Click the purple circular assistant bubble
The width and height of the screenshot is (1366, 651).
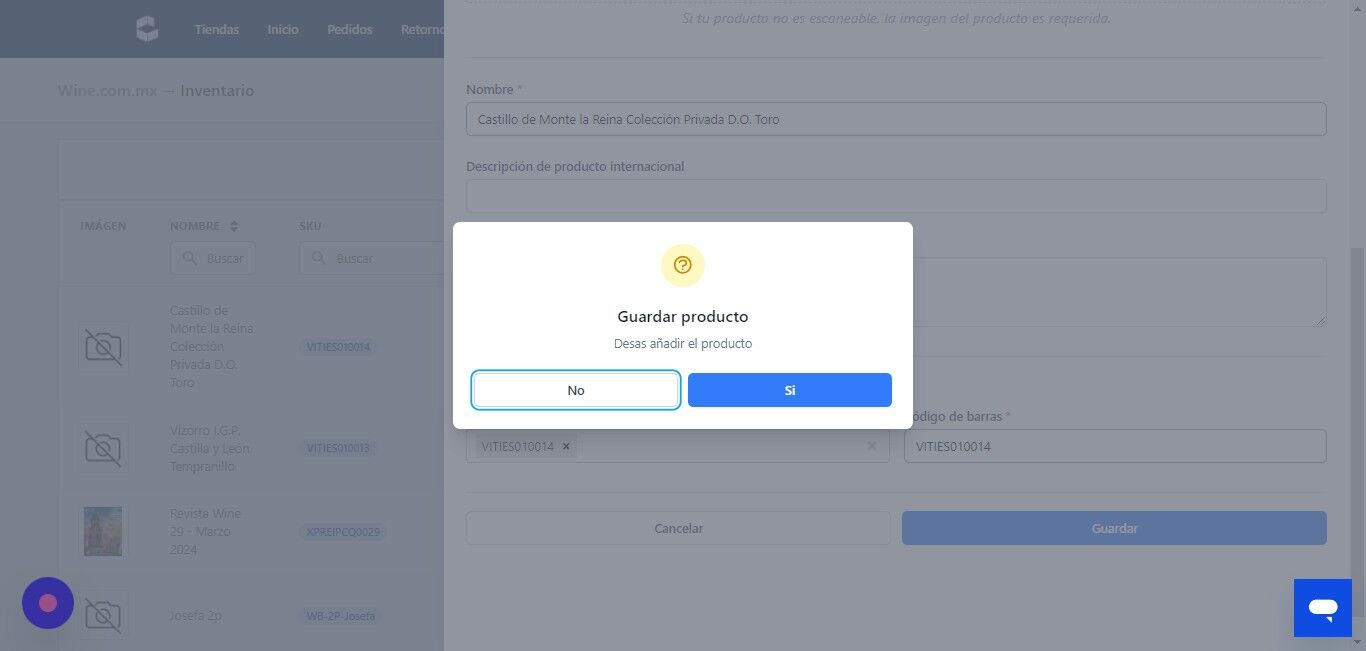pyautogui.click(x=48, y=603)
